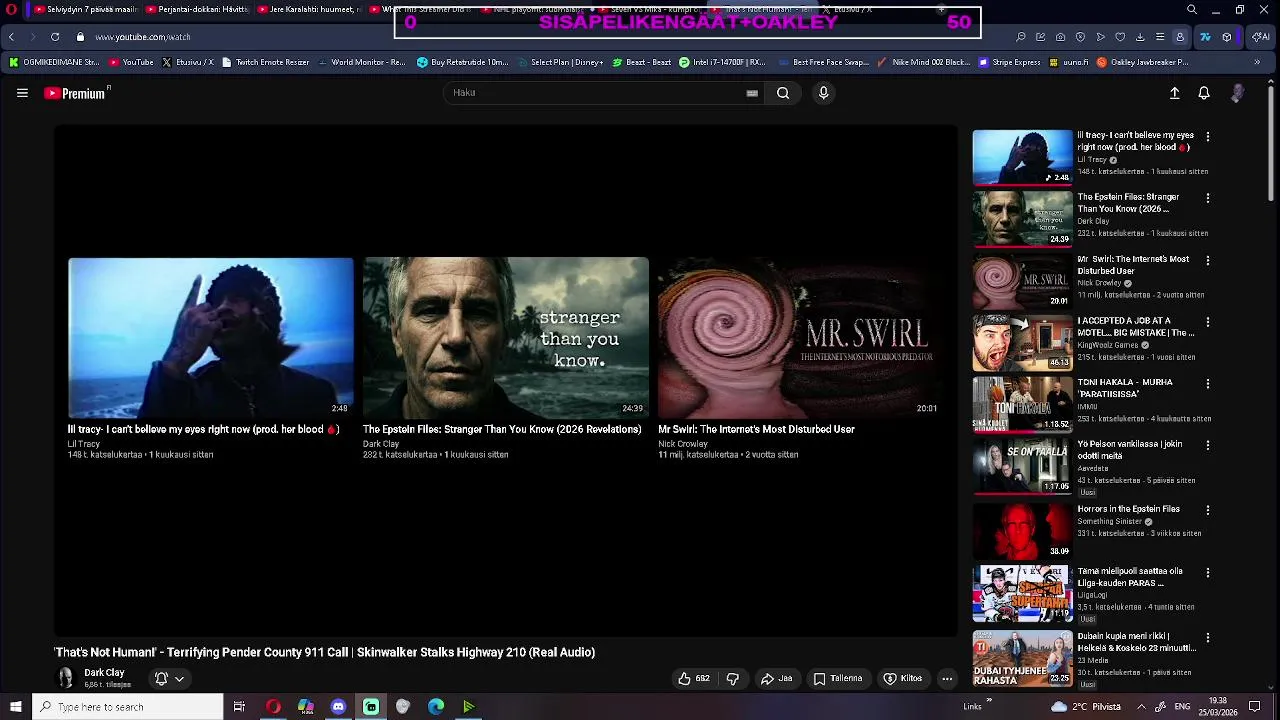The height and width of the screenshot is (720, 1280).
Task: Start voice search with microphone icon
Action: click(823, 93)
